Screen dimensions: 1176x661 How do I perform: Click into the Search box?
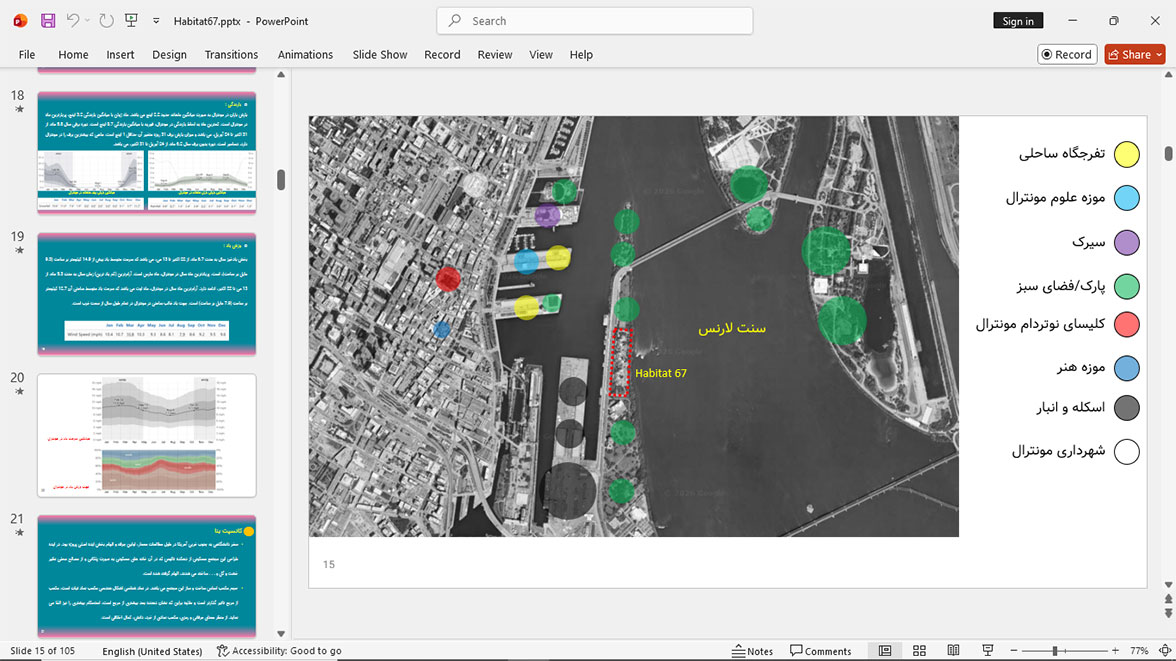595,21
